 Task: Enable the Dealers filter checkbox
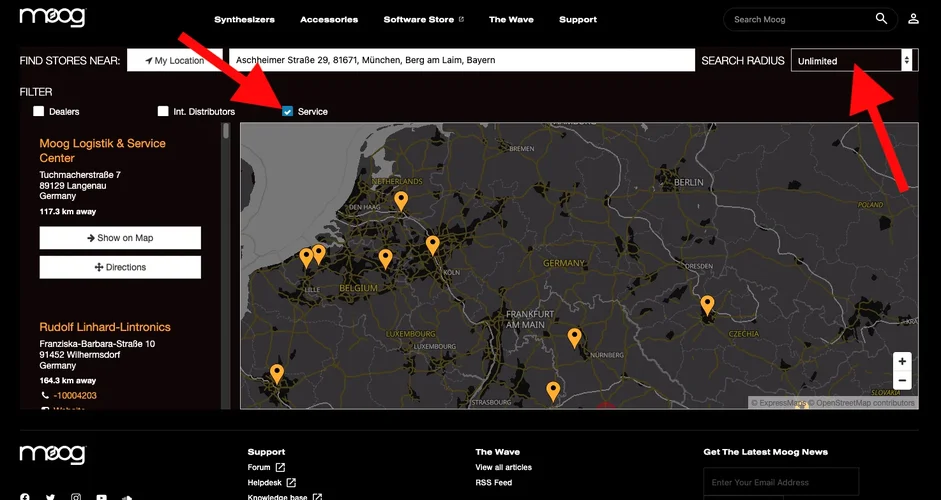pos(39,112)
